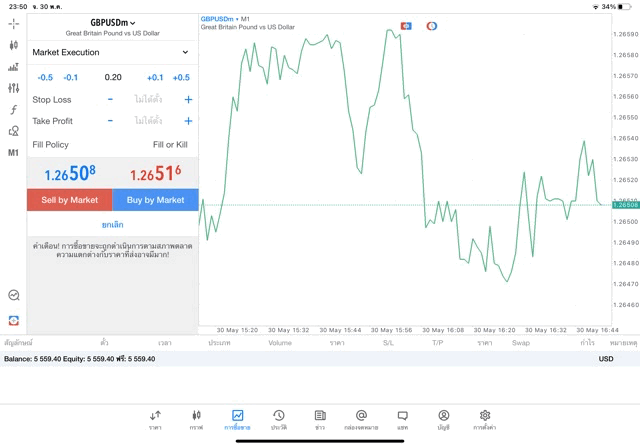The image size is (640, 447).
Task: Open the indicators function (f) icon
Action: point(13,110)
